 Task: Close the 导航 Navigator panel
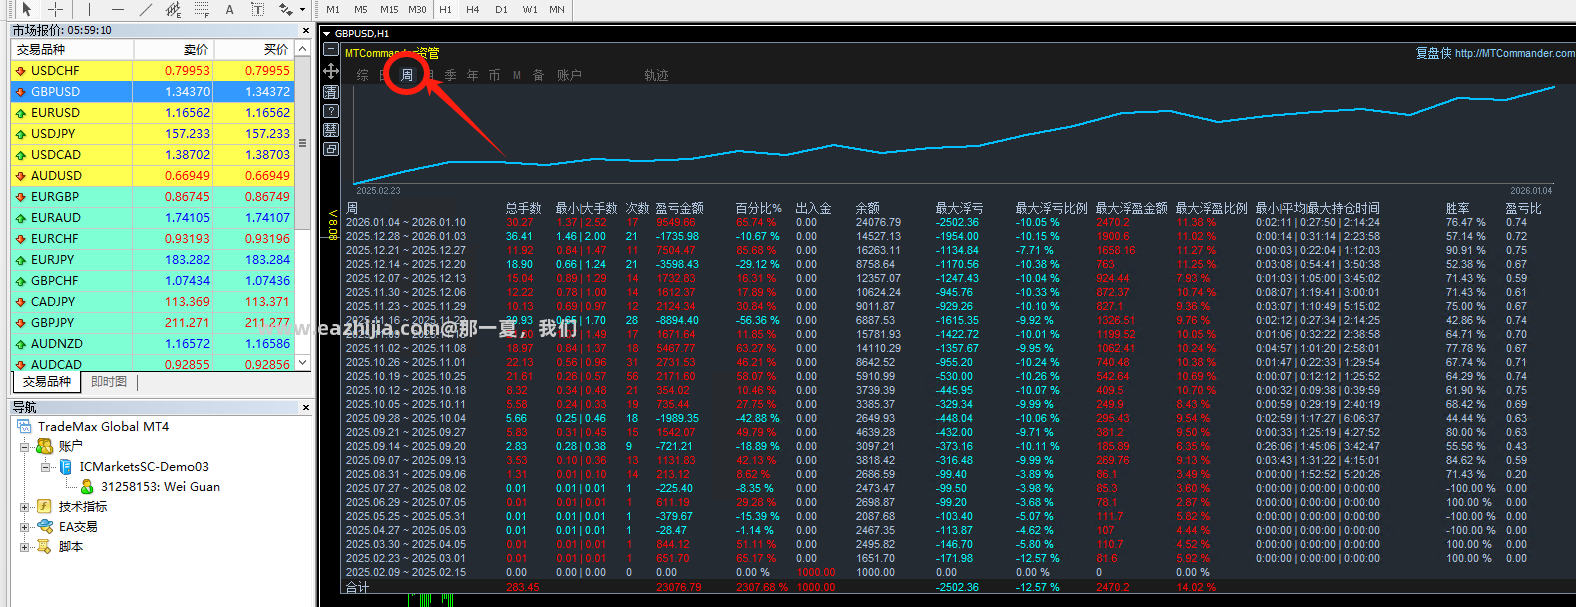306,407
